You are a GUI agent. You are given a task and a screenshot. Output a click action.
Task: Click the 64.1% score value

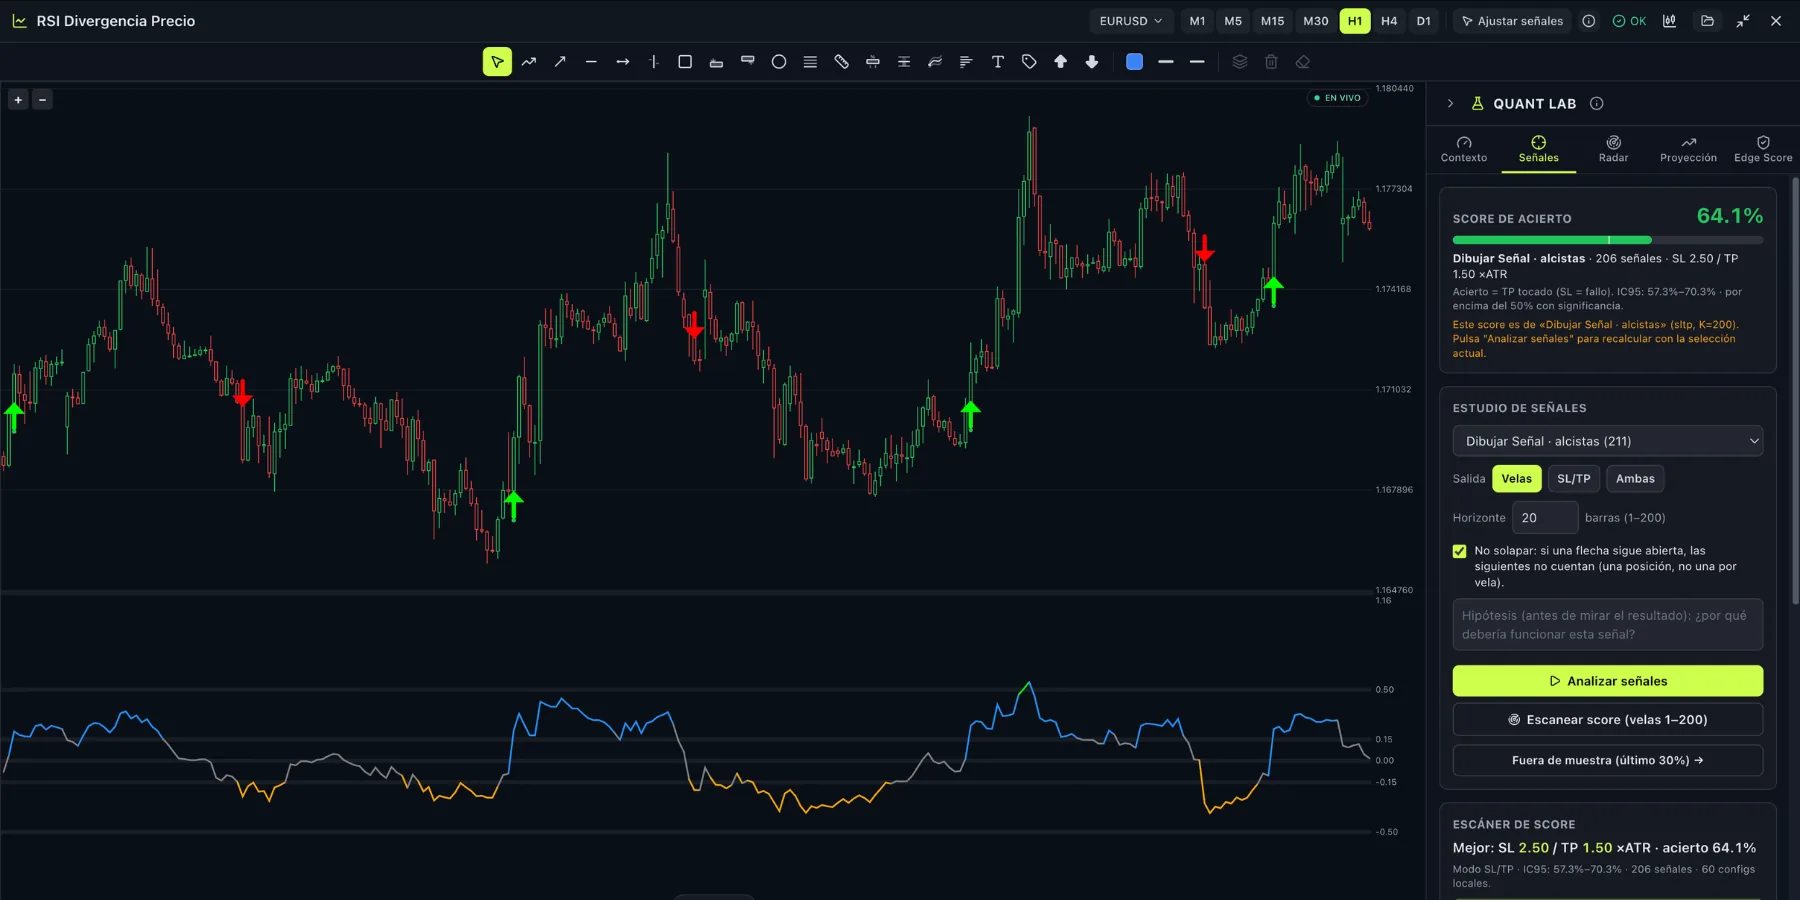pos(1729,216)
